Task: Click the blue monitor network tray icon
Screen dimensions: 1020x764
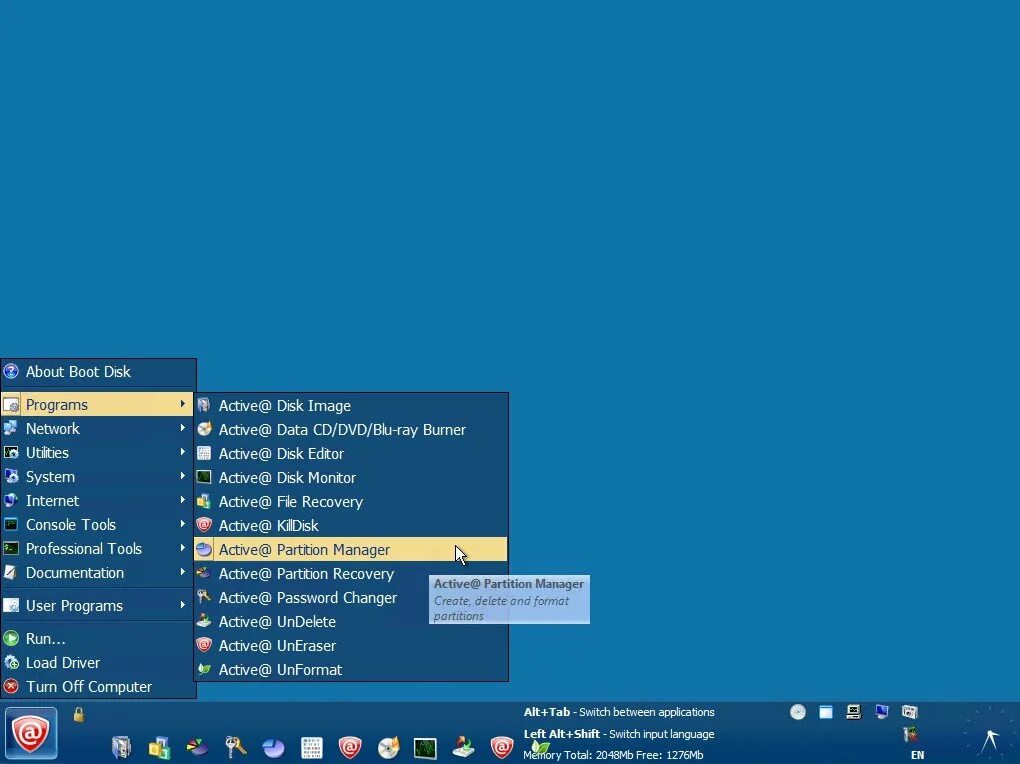Action: (x=881, y=712)
